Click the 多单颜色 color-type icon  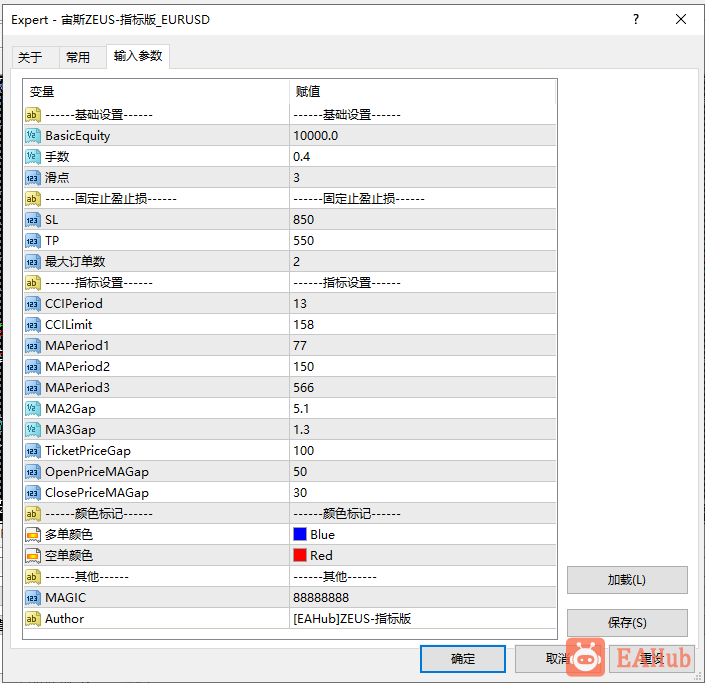[x=33, y=535]
